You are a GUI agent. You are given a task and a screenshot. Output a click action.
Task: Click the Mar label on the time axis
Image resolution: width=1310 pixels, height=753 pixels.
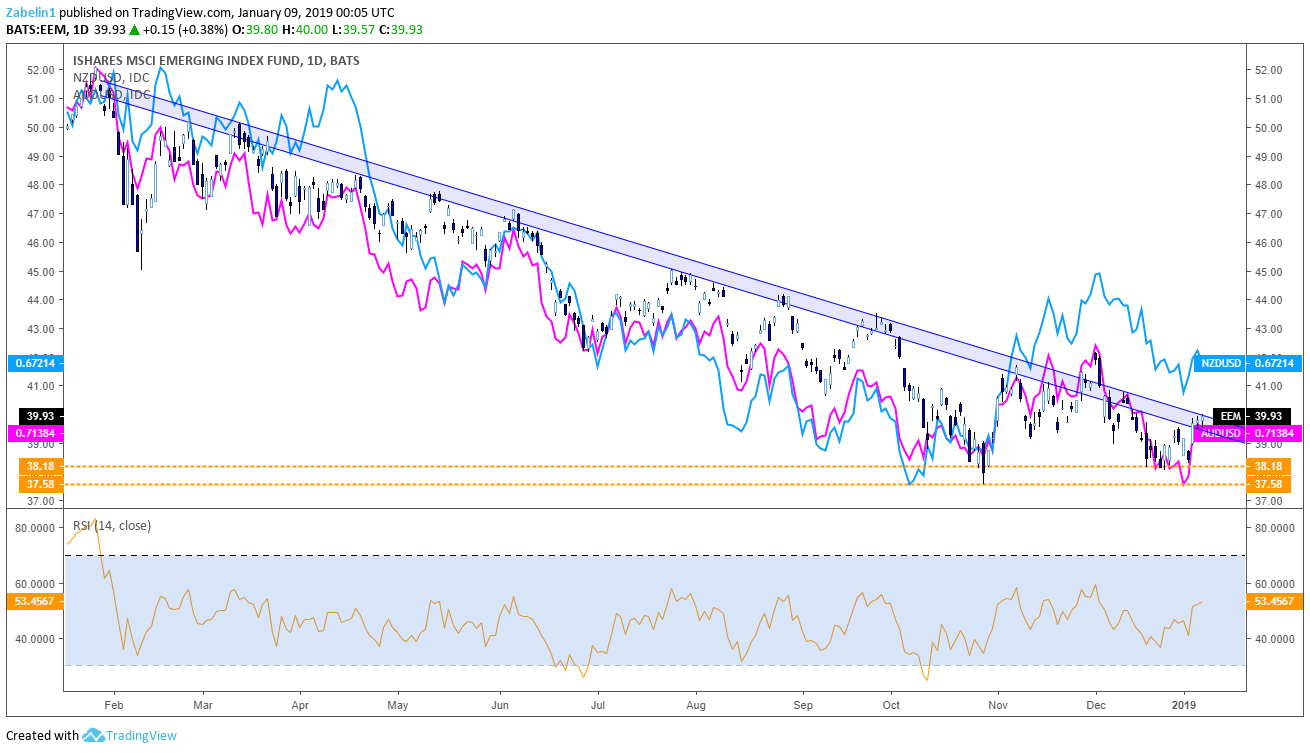coord(203,703)
